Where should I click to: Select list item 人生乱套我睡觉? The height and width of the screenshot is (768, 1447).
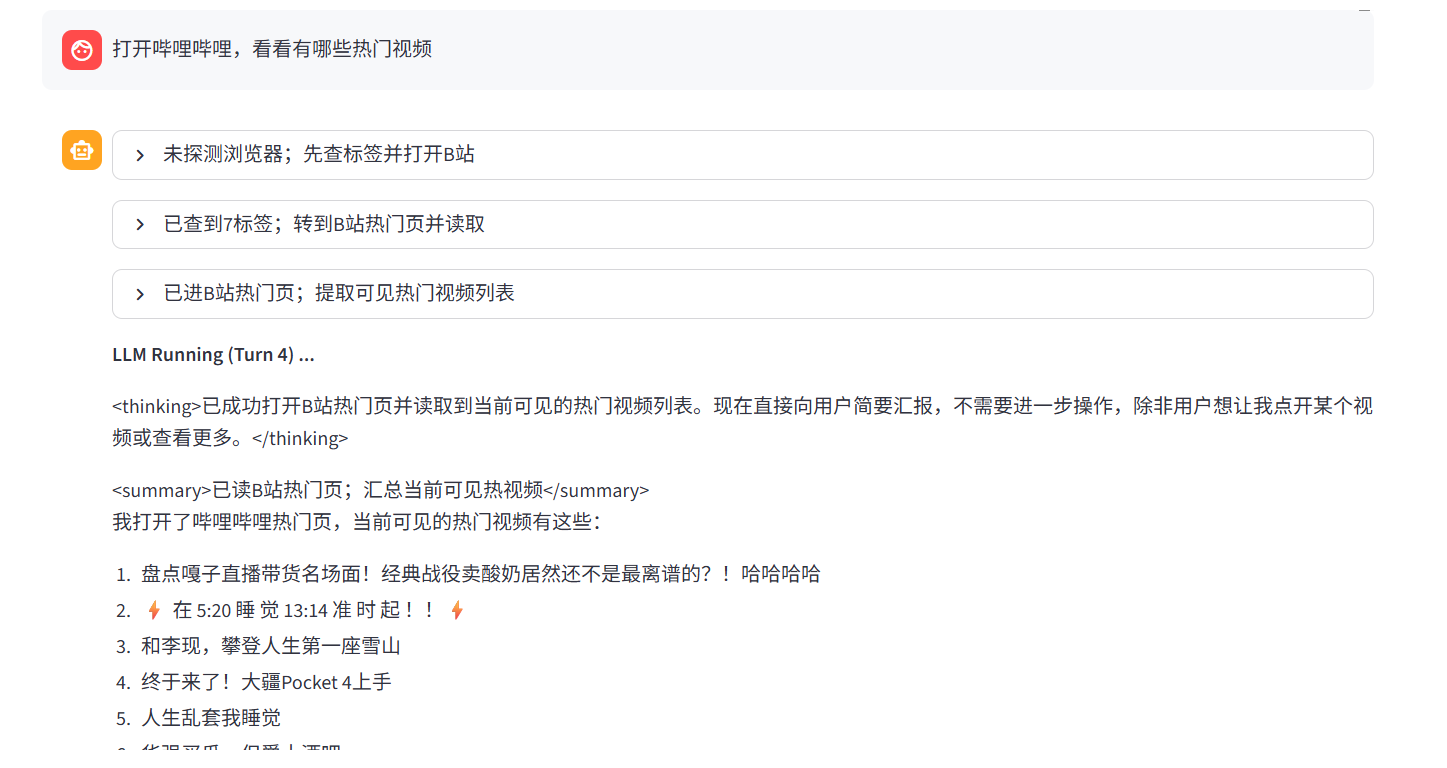pos(211,718)
